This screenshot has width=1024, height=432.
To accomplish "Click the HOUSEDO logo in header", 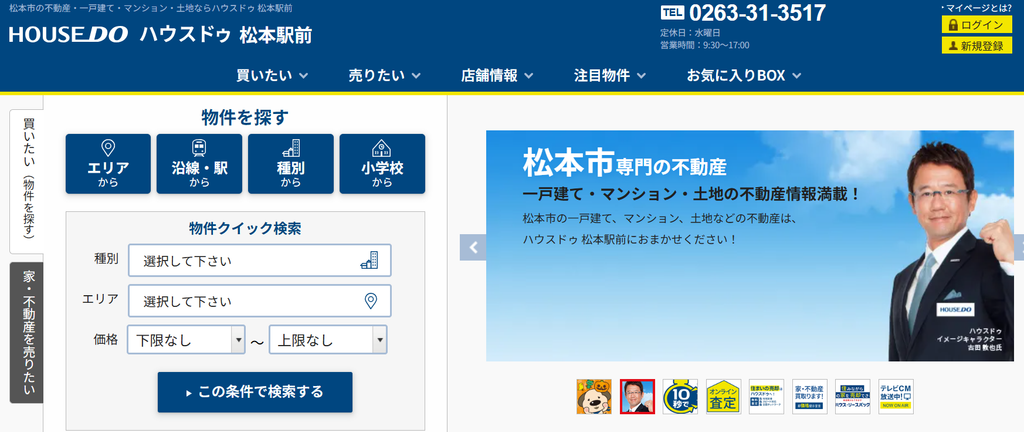I will tap(68, 35).
